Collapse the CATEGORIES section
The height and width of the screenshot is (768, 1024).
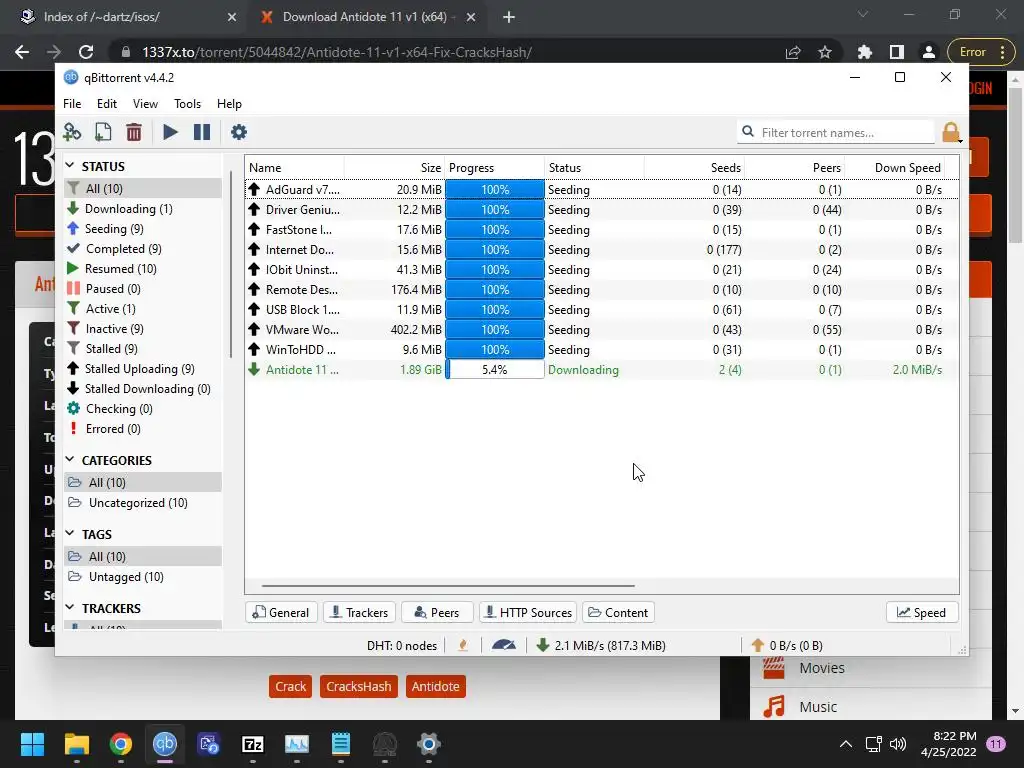point(70,460)
